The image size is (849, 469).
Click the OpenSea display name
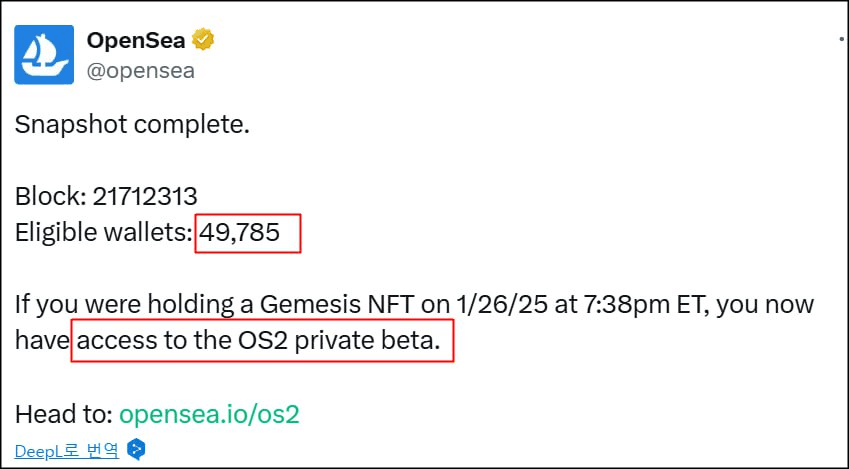[x=136, y=40]
